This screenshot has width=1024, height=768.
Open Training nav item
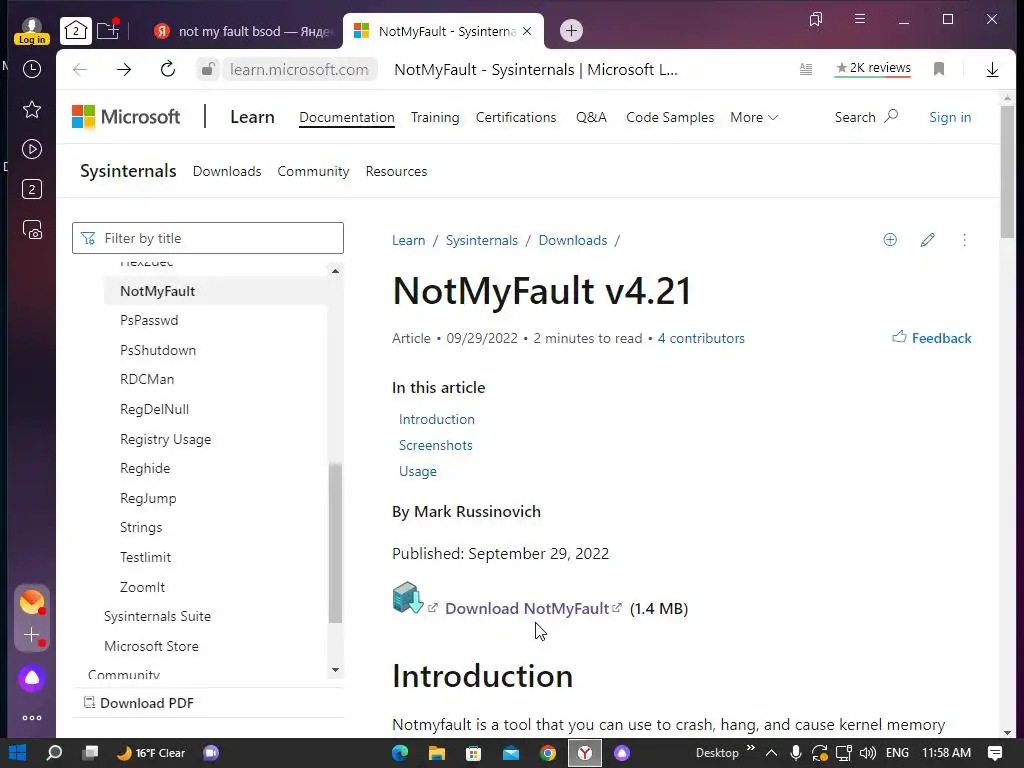[x=435, y=118]
